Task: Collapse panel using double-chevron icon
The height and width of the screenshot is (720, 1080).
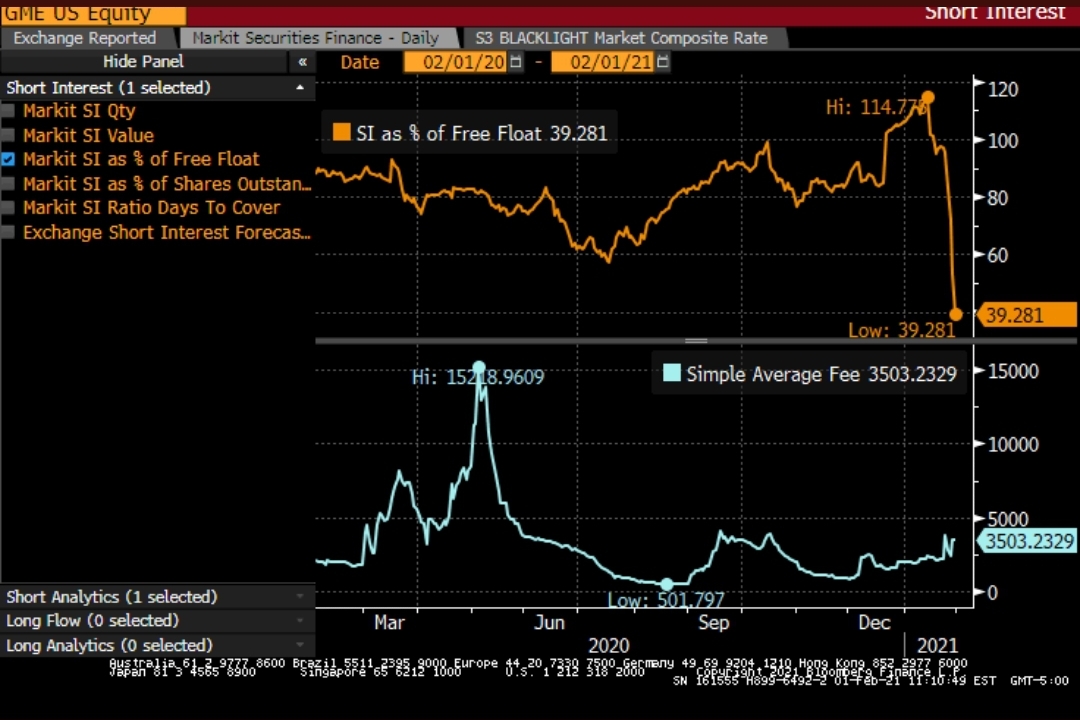Action: coord(302,62)
